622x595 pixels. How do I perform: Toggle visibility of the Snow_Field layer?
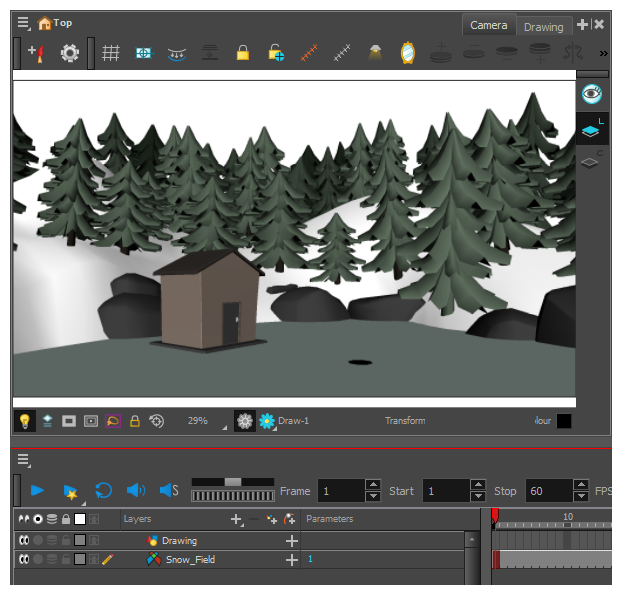[23, 560]
